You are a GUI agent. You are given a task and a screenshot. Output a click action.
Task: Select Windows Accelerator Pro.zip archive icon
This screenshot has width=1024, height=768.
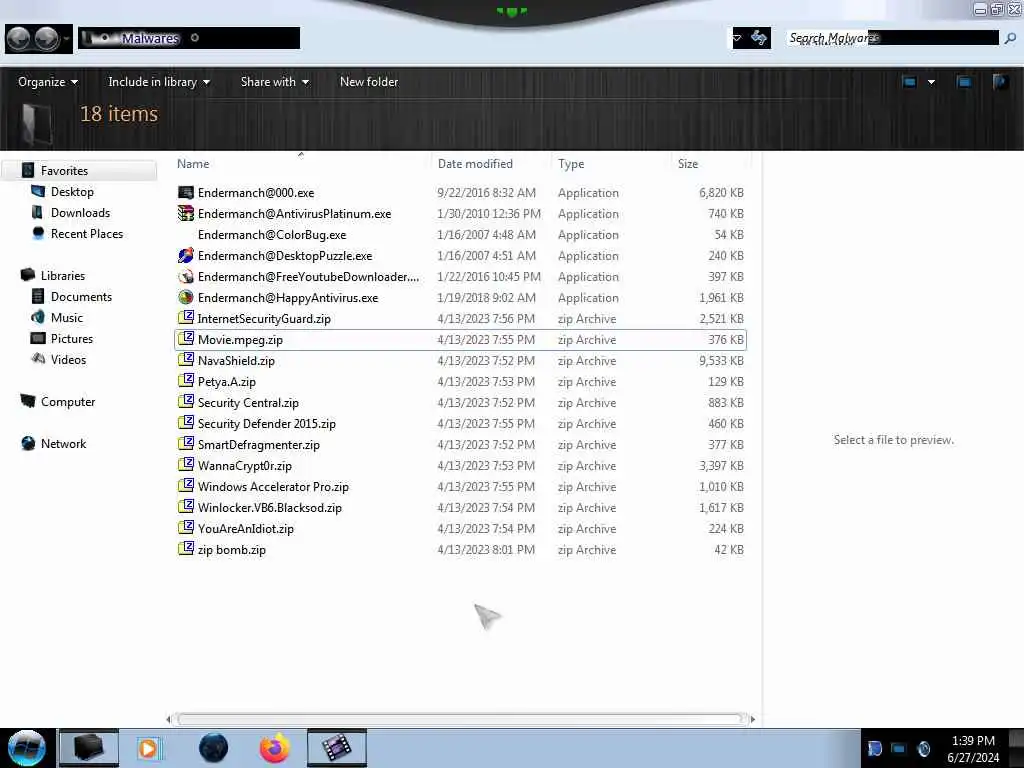pos(186,486)
